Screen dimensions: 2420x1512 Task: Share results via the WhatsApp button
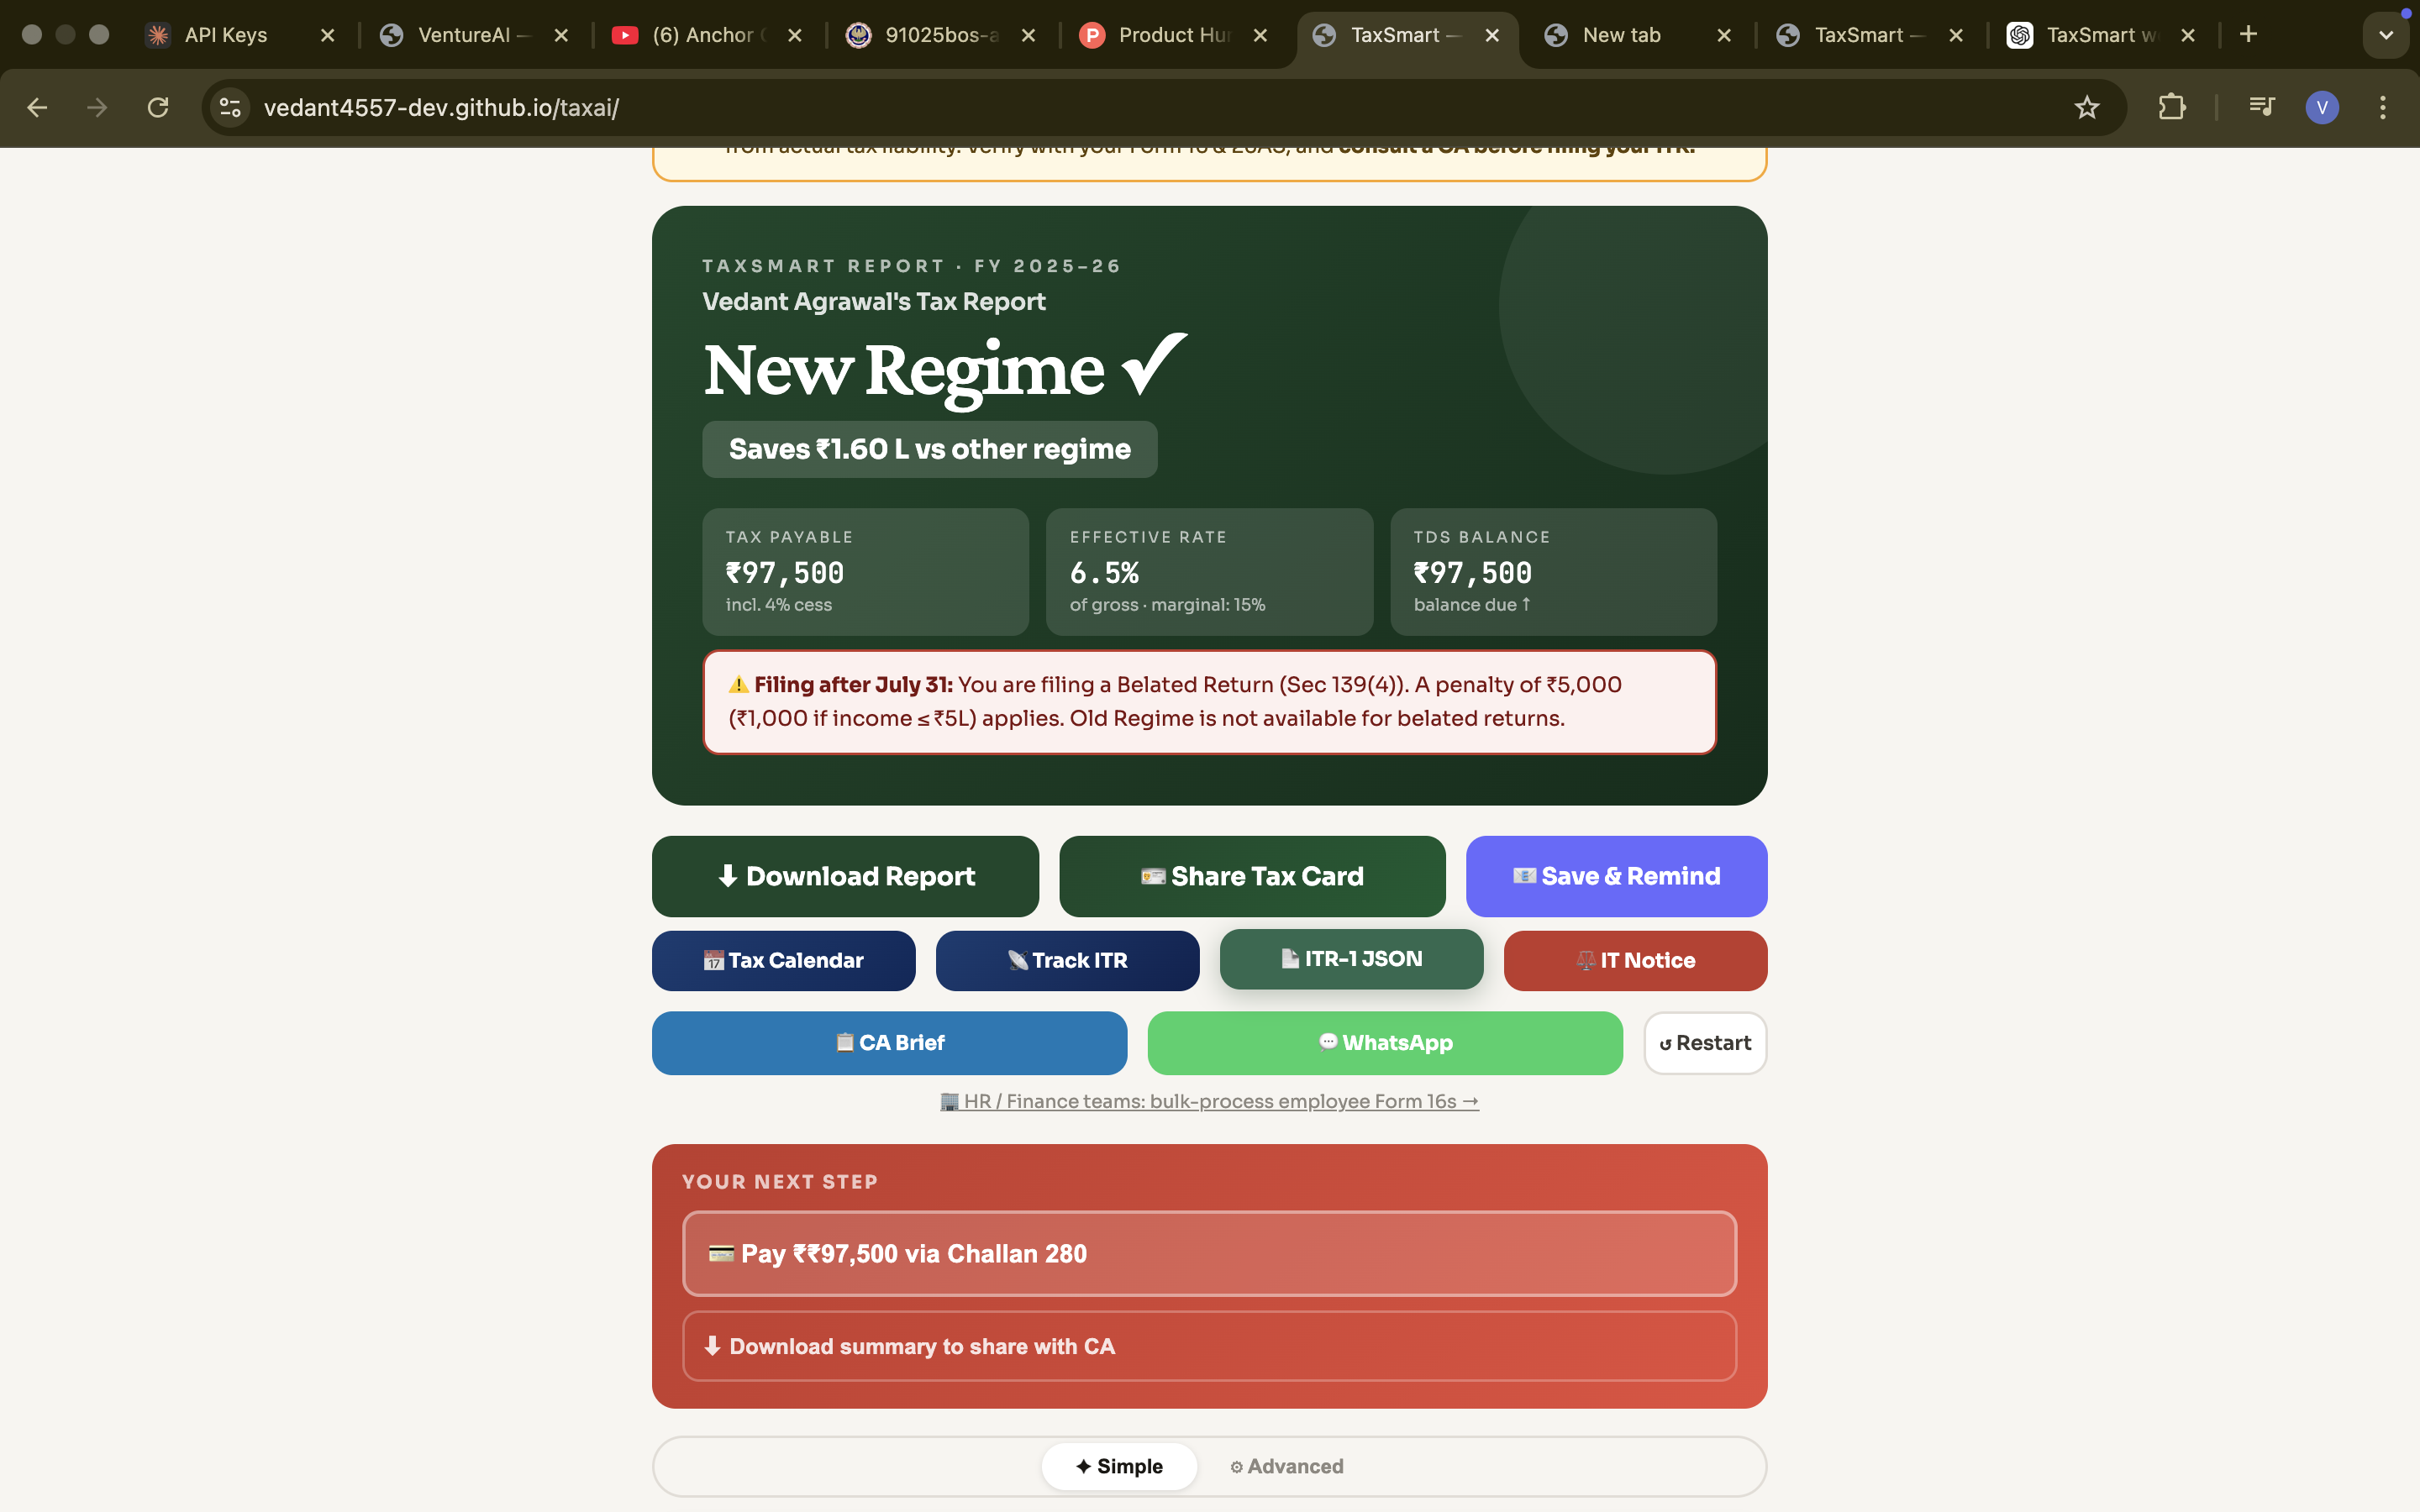pos(1385,1043)
